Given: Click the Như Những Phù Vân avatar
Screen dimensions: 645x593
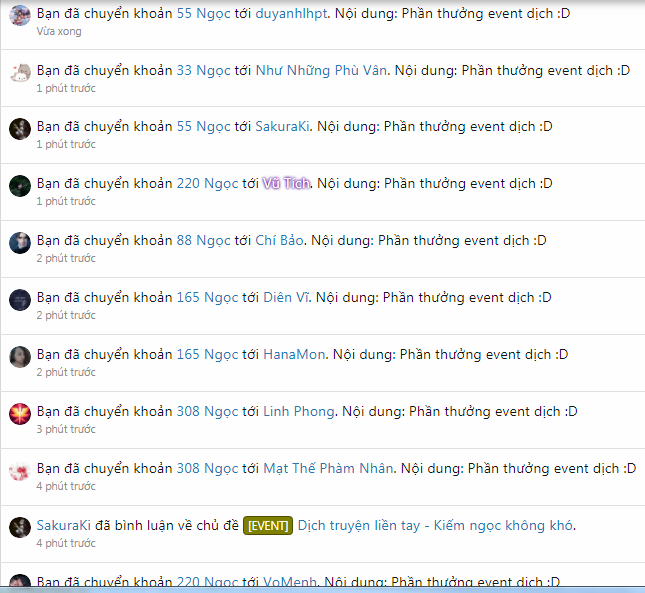Looking at the screenshot, I should (x=20, y=72).
